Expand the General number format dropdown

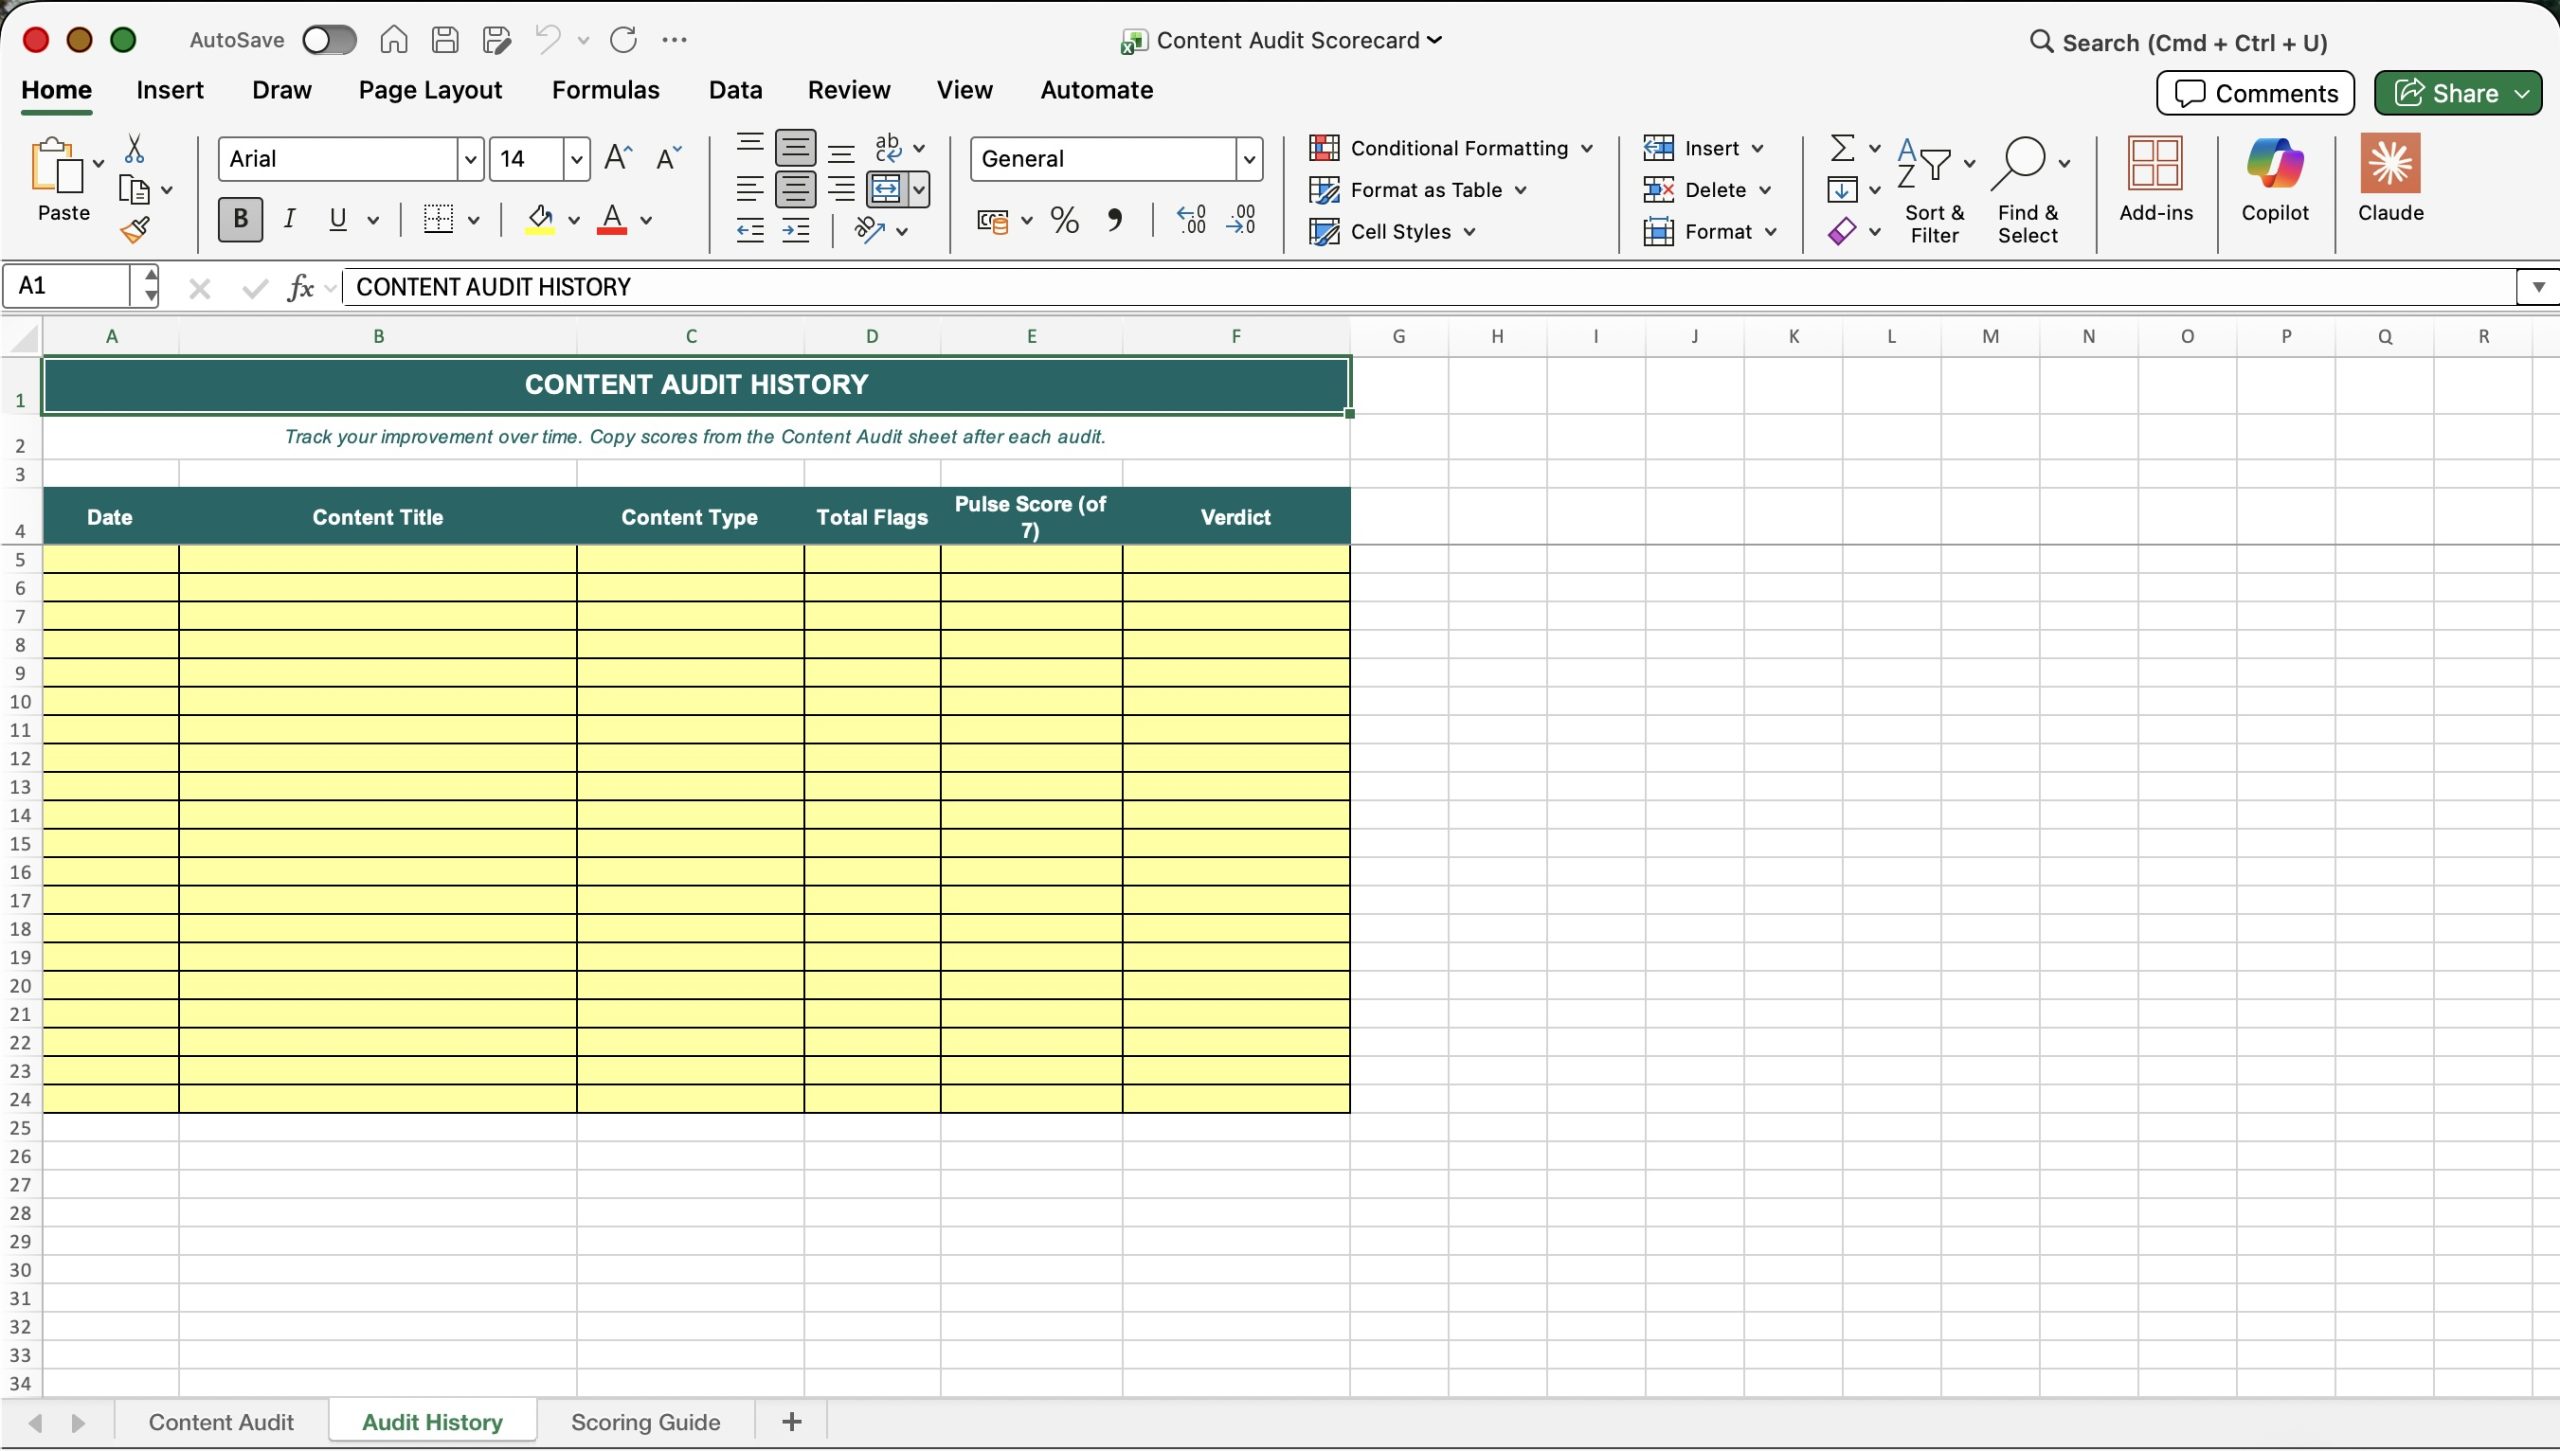pyautogui.click(x=1248, y=159)
